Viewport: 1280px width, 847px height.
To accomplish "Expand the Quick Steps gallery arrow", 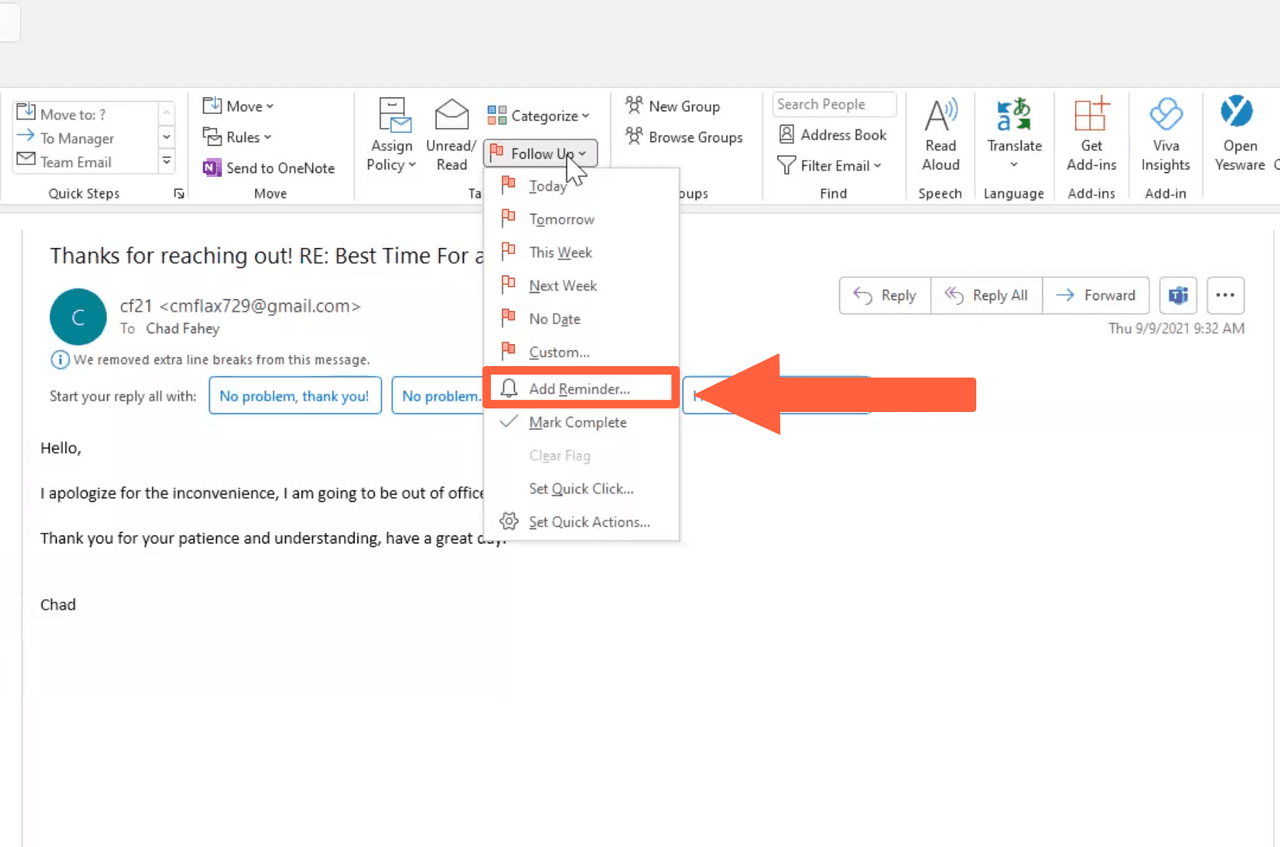I will pos(167,161).
